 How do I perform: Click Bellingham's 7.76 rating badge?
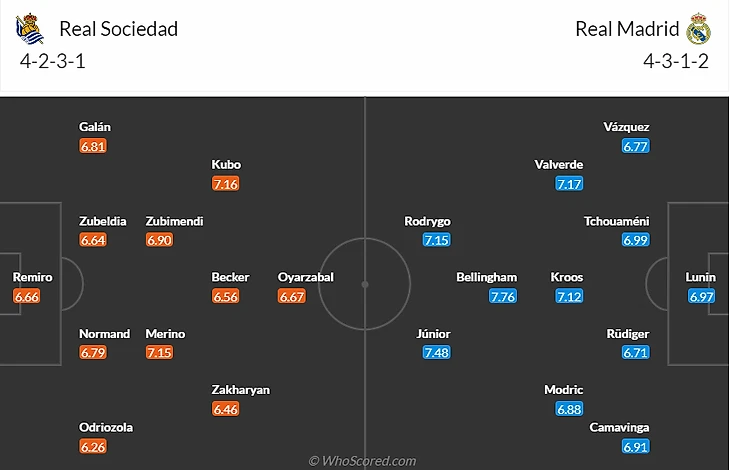[x=504, y=296]
